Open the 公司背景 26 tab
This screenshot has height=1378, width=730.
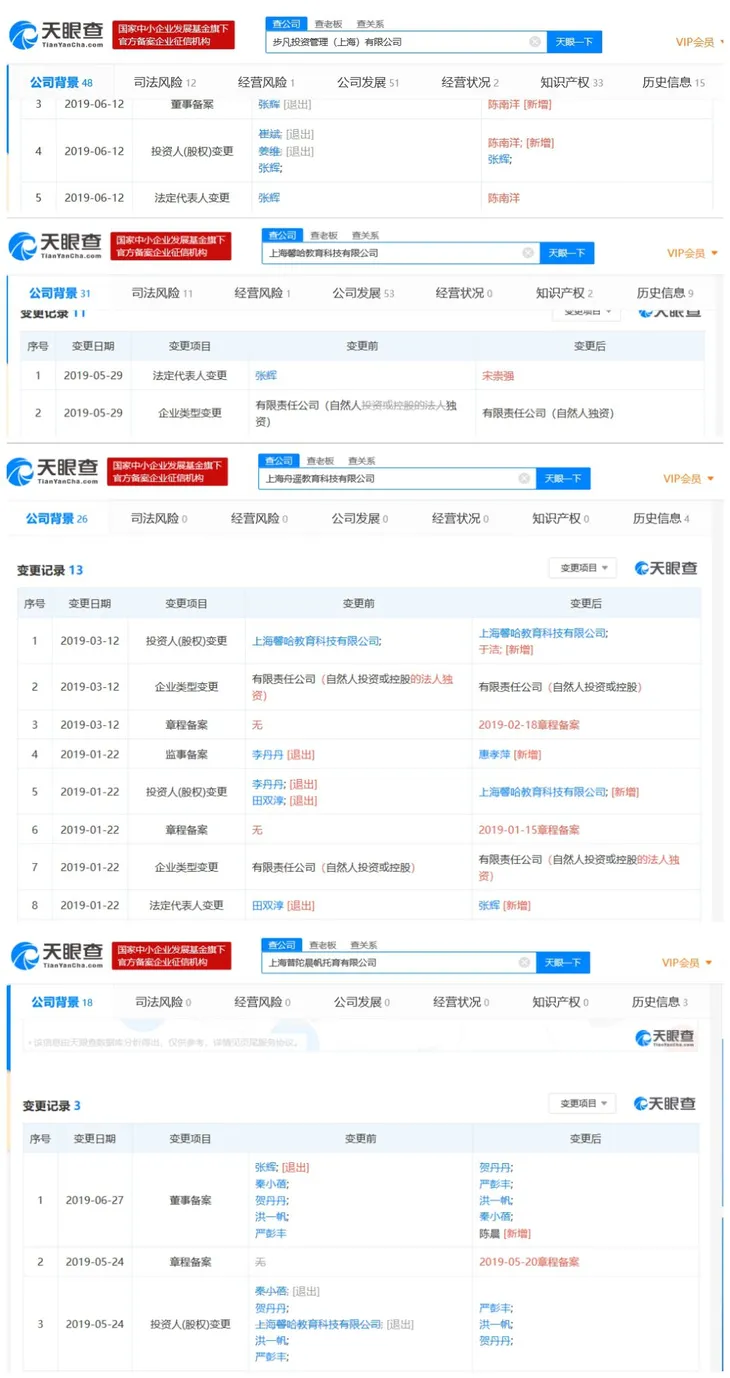(x=57, y=518)
